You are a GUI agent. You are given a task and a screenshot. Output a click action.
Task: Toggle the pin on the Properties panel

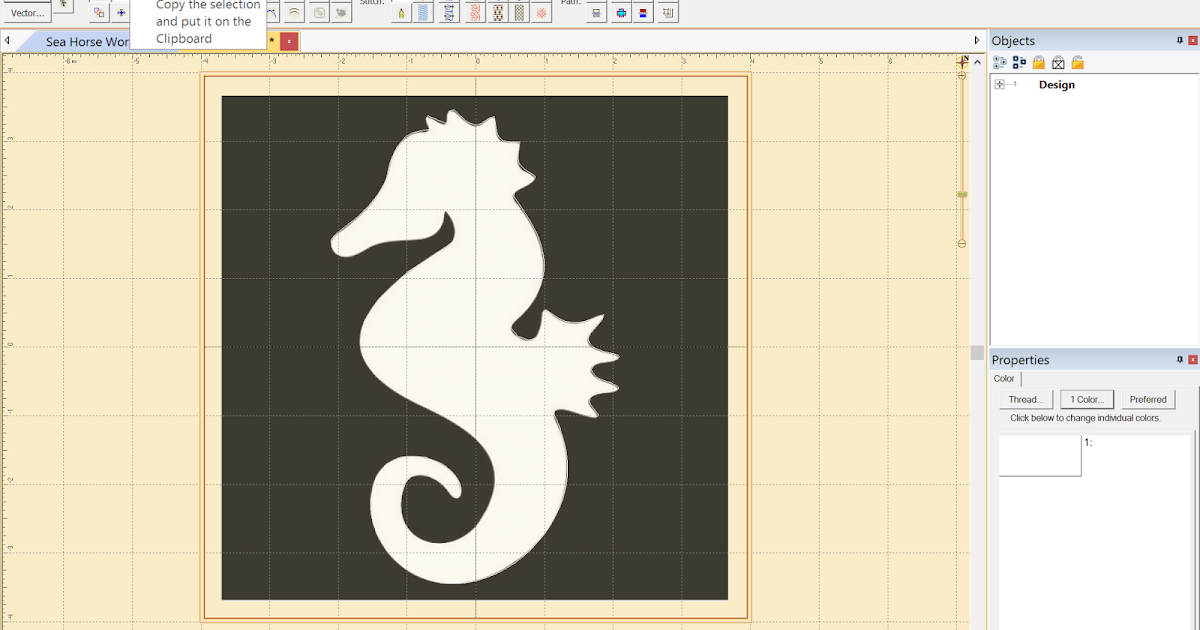click(1180, 359)
